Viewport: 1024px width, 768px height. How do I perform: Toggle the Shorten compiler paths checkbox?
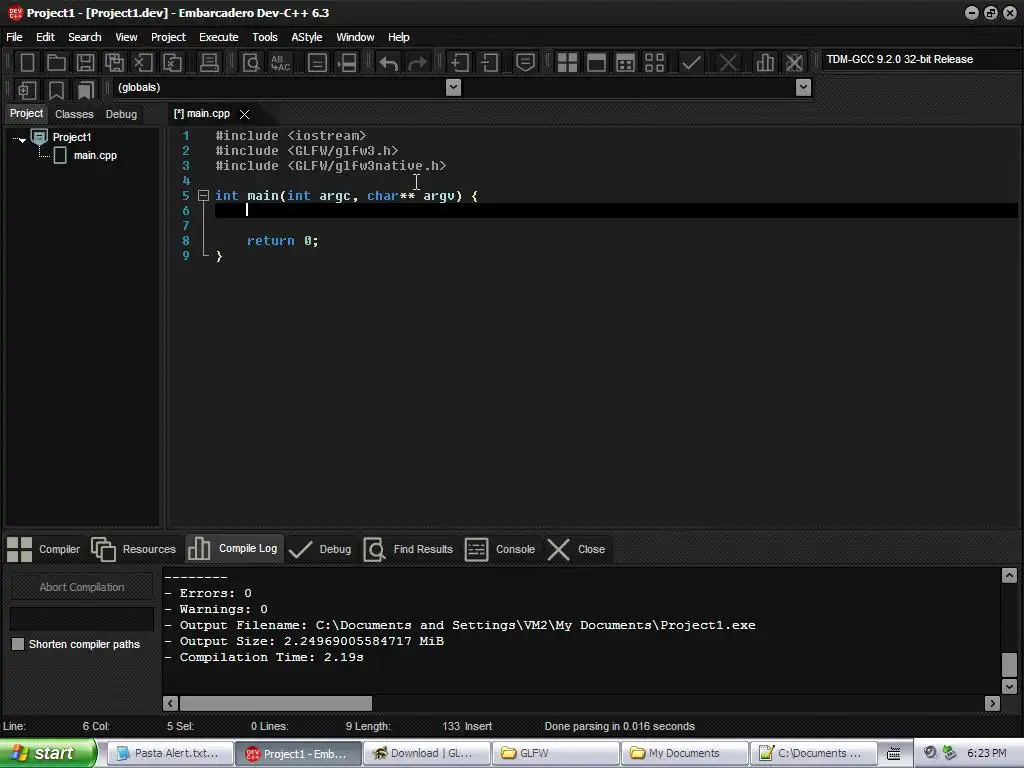[x=18, y=644]
